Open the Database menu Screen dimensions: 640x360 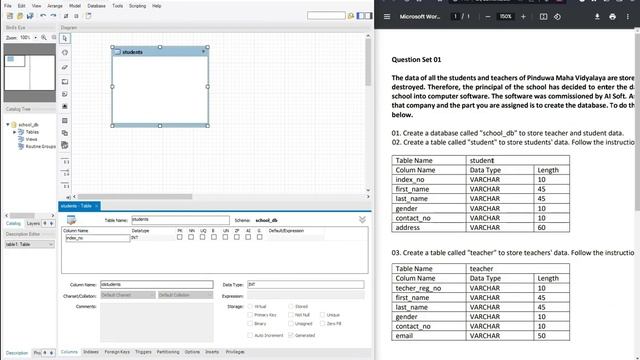(x=96, y=6)
